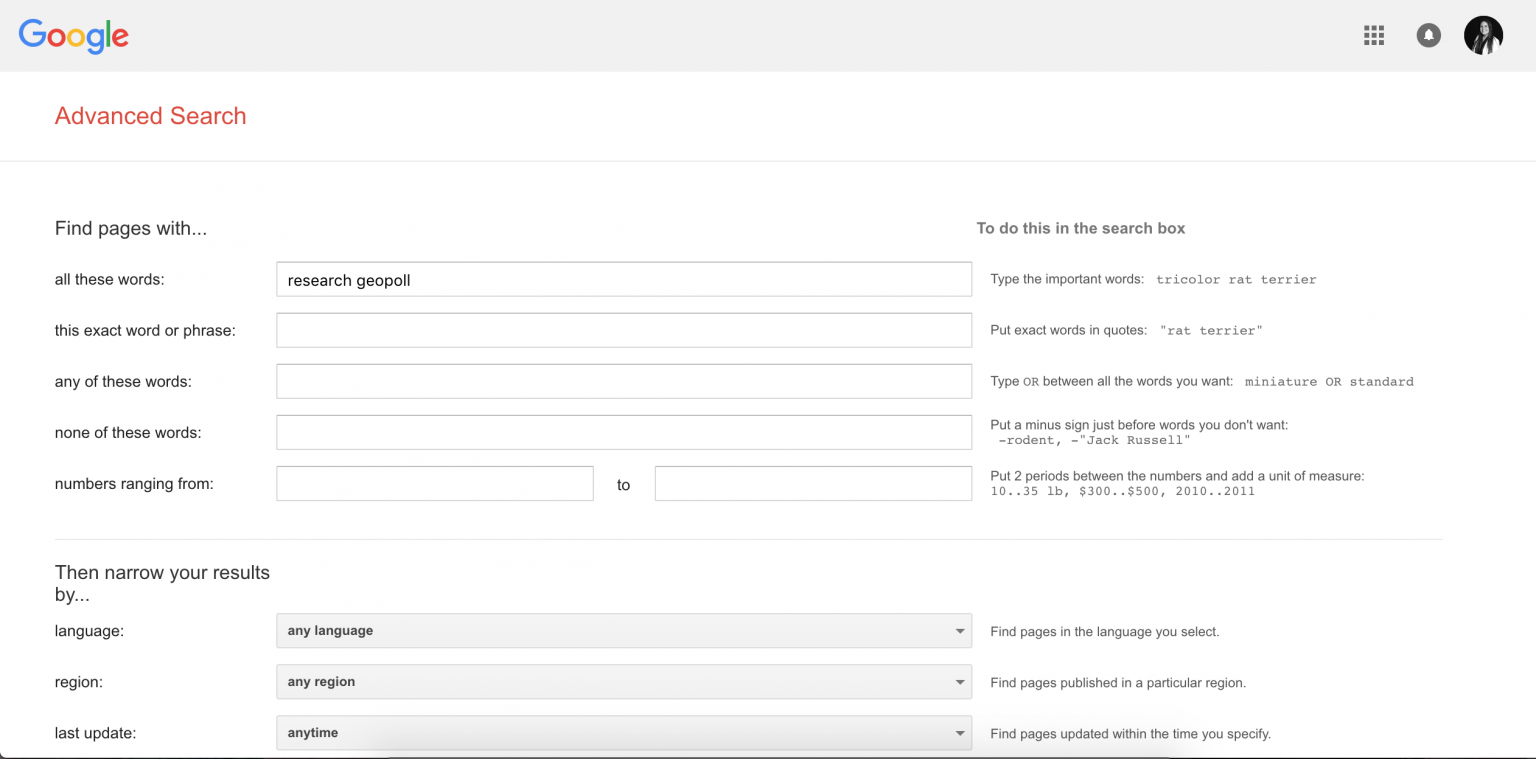1536x759 pixels.
Task: Click the region dropdown arrow
Action: point(960,682)
